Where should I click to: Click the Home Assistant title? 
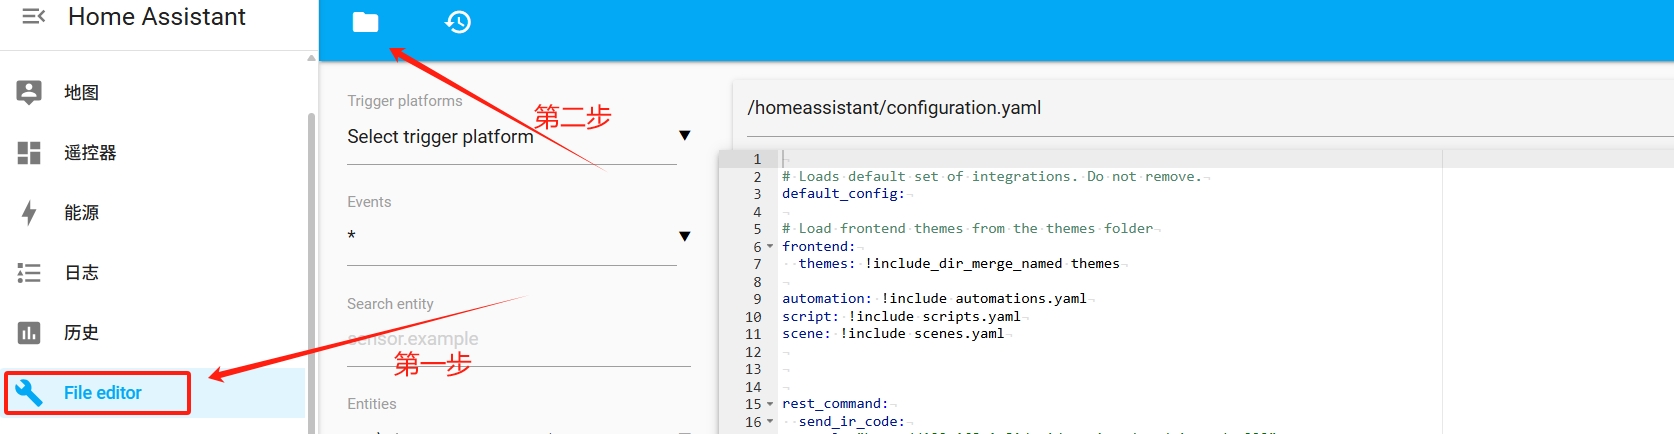(157, 17)
